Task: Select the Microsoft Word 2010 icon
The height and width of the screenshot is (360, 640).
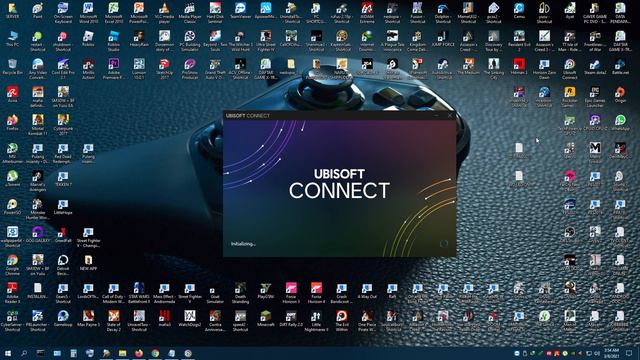Action: [x=88, y=12]
